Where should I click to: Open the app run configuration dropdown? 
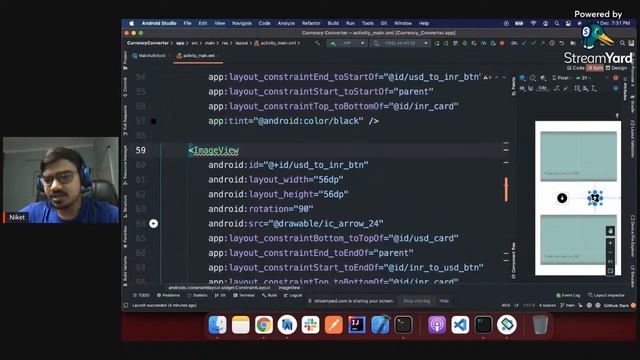pos(346,43)
